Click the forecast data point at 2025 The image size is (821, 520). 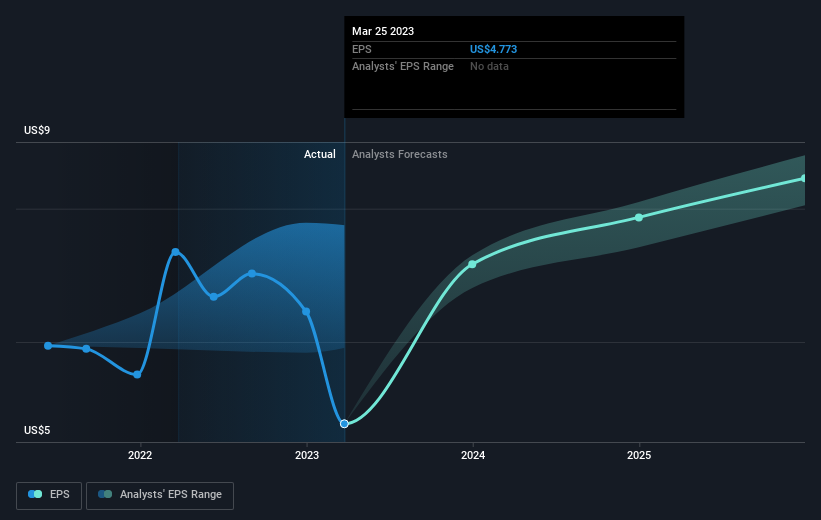click(639, 217)
